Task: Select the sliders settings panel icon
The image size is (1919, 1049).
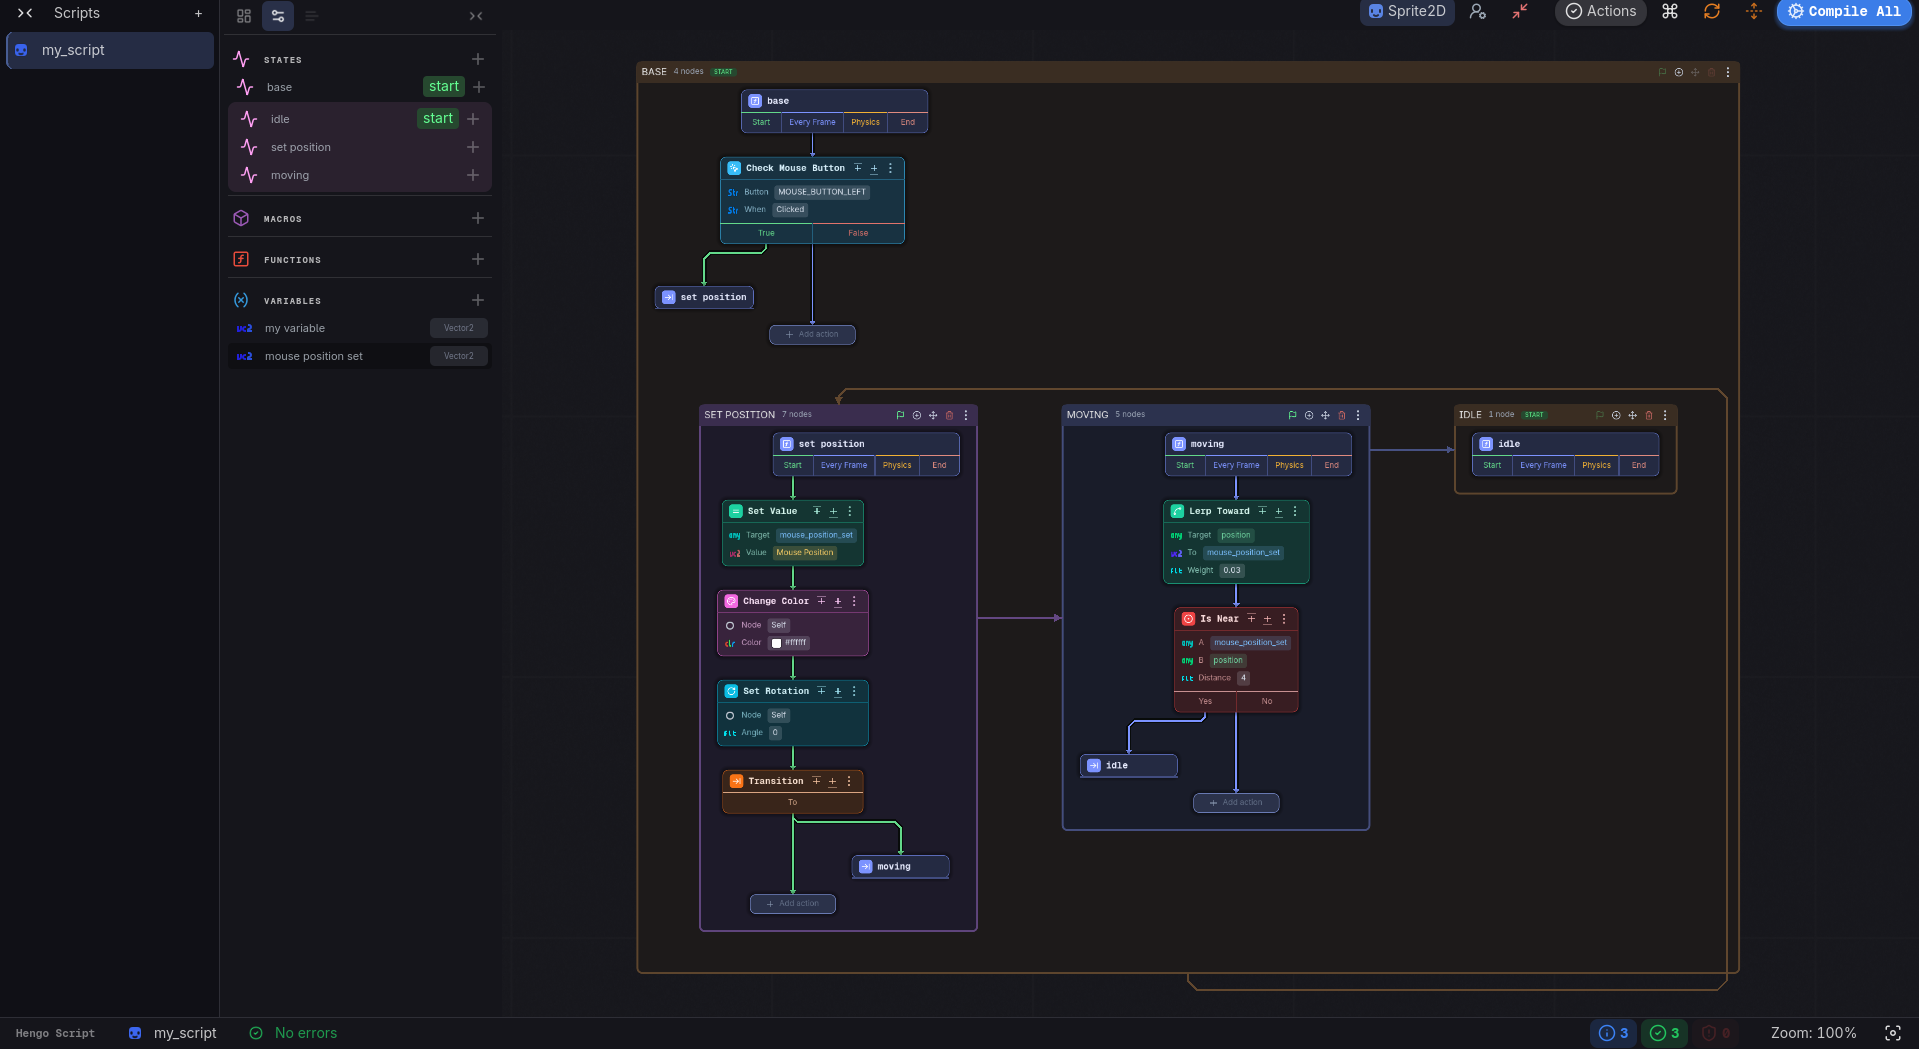Action: pyautogui.click(x=278, y=16)
